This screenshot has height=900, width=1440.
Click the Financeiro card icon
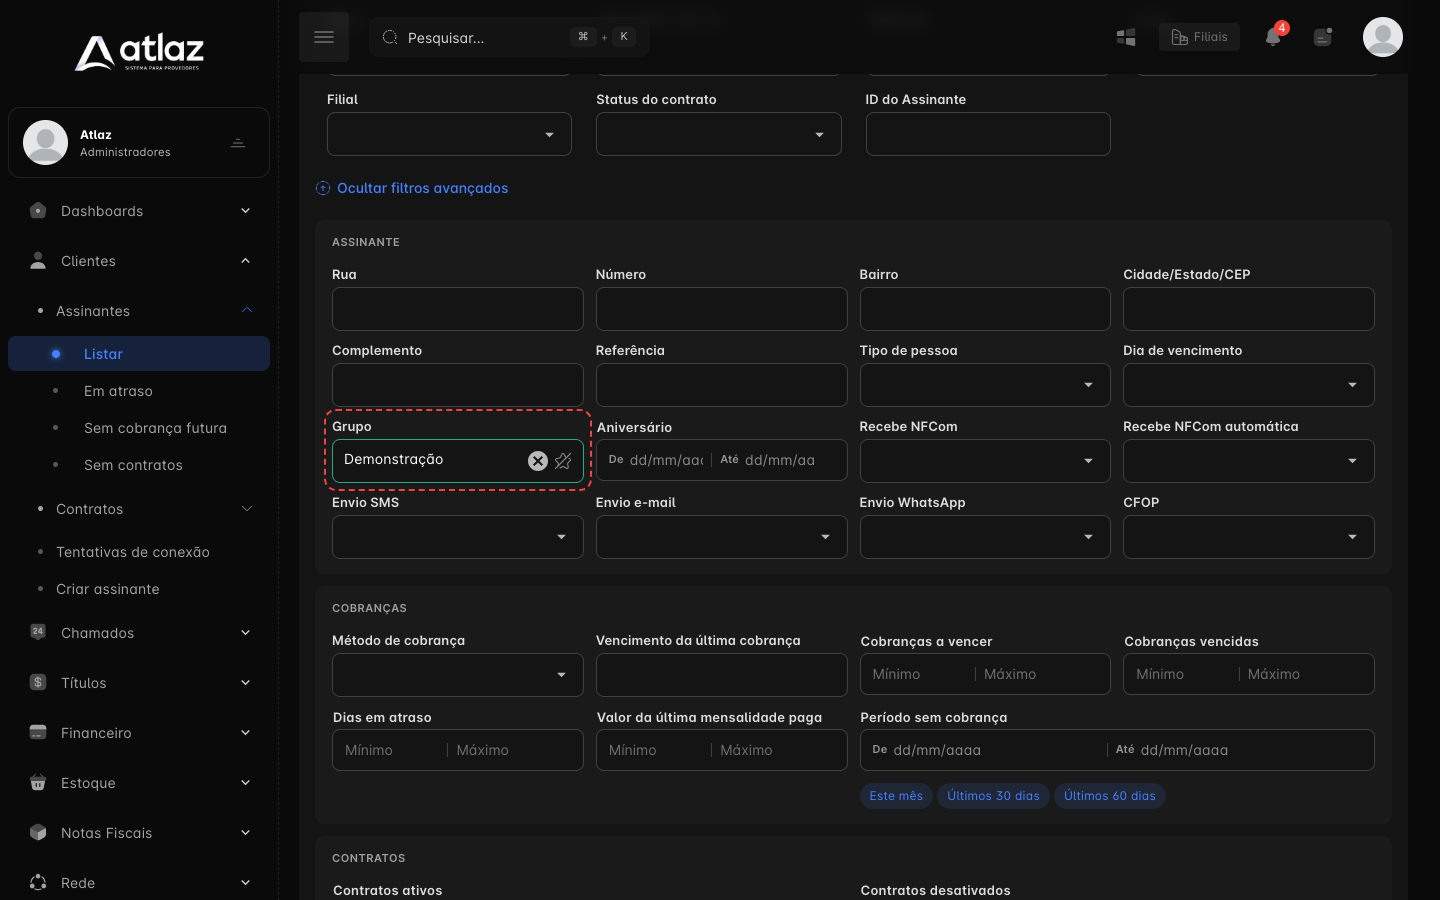(38, 732)
